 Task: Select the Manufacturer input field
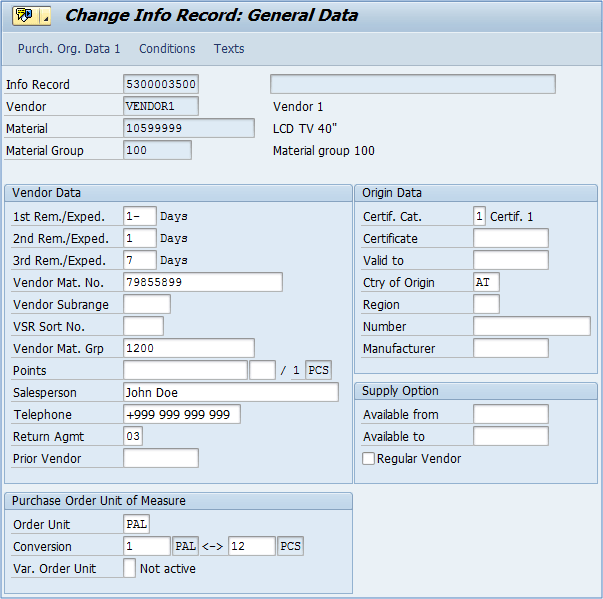pos(510,349)
